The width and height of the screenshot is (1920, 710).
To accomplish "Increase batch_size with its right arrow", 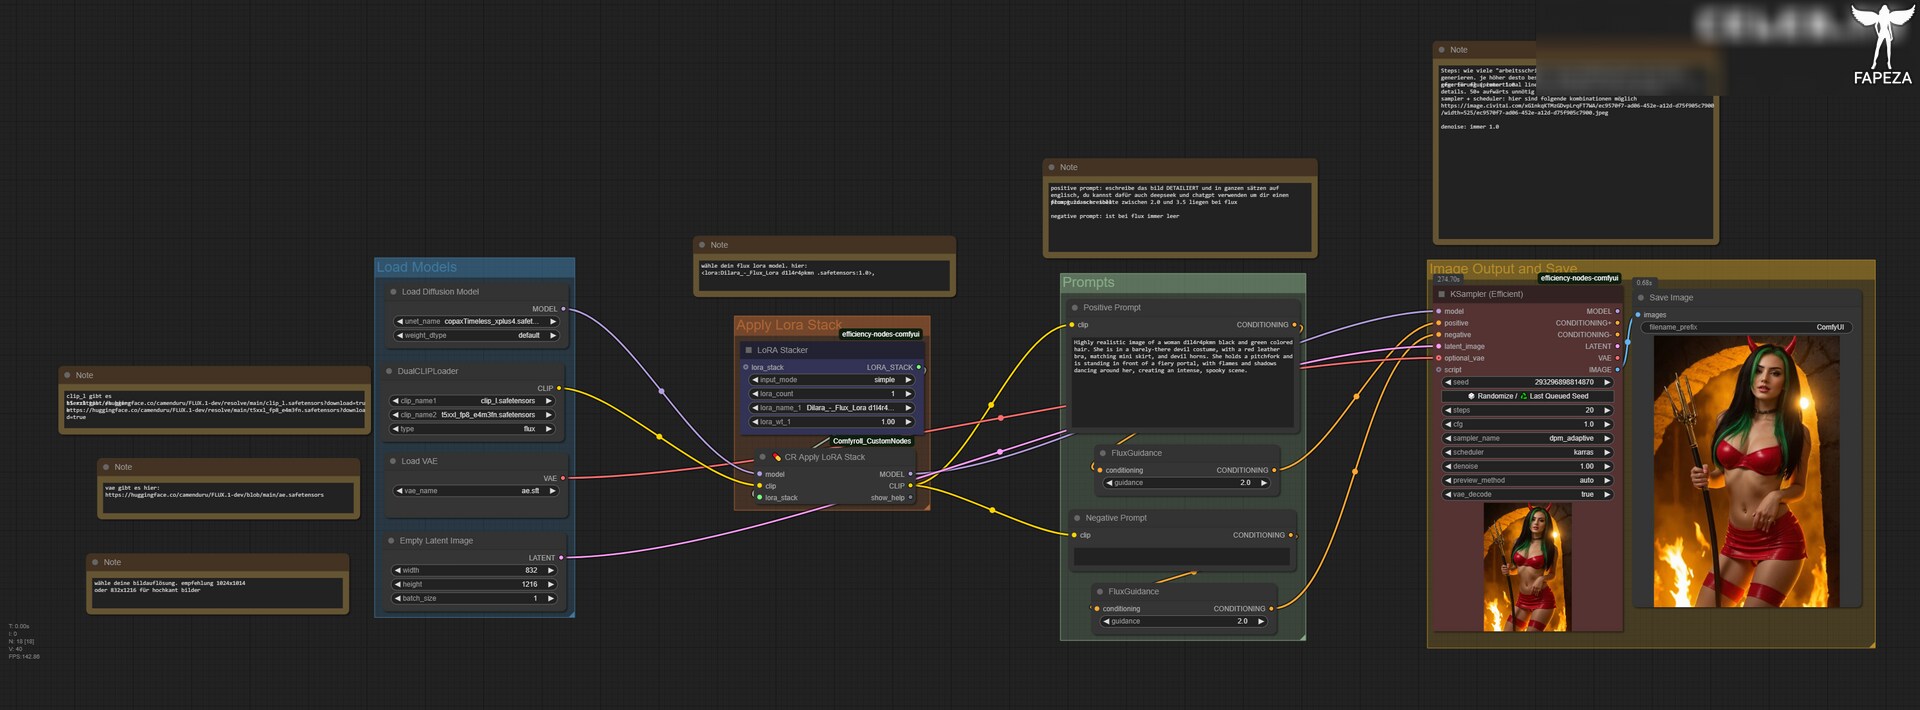I will [x=550, y=599].
